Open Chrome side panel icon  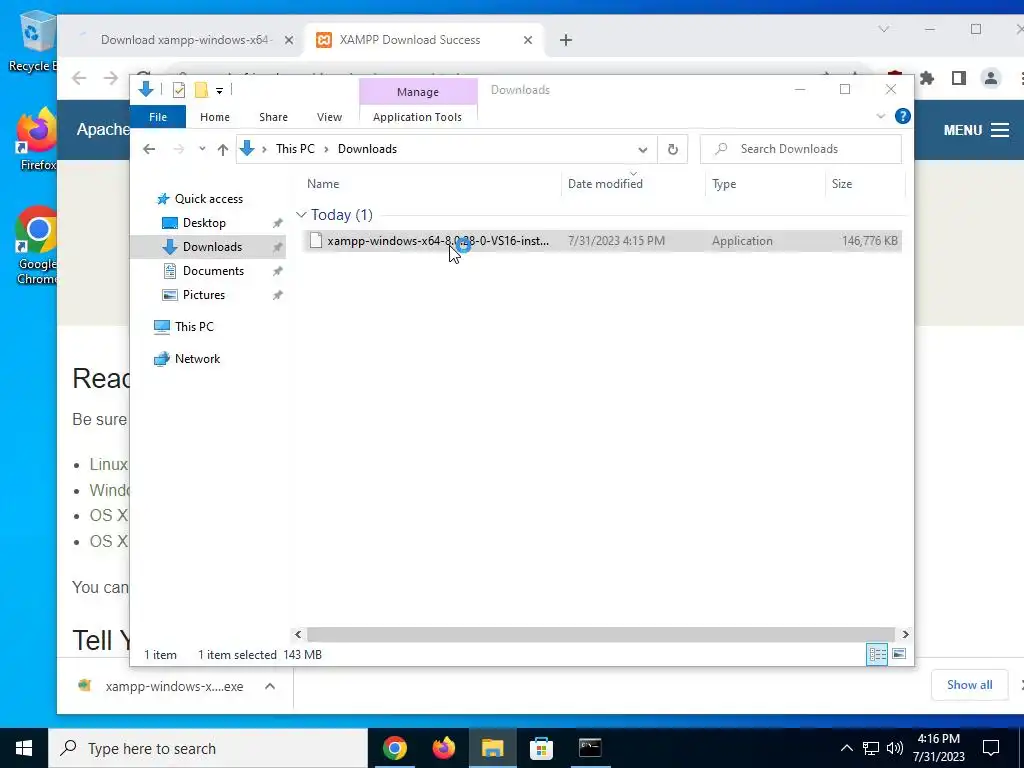(x=959, y=78)
